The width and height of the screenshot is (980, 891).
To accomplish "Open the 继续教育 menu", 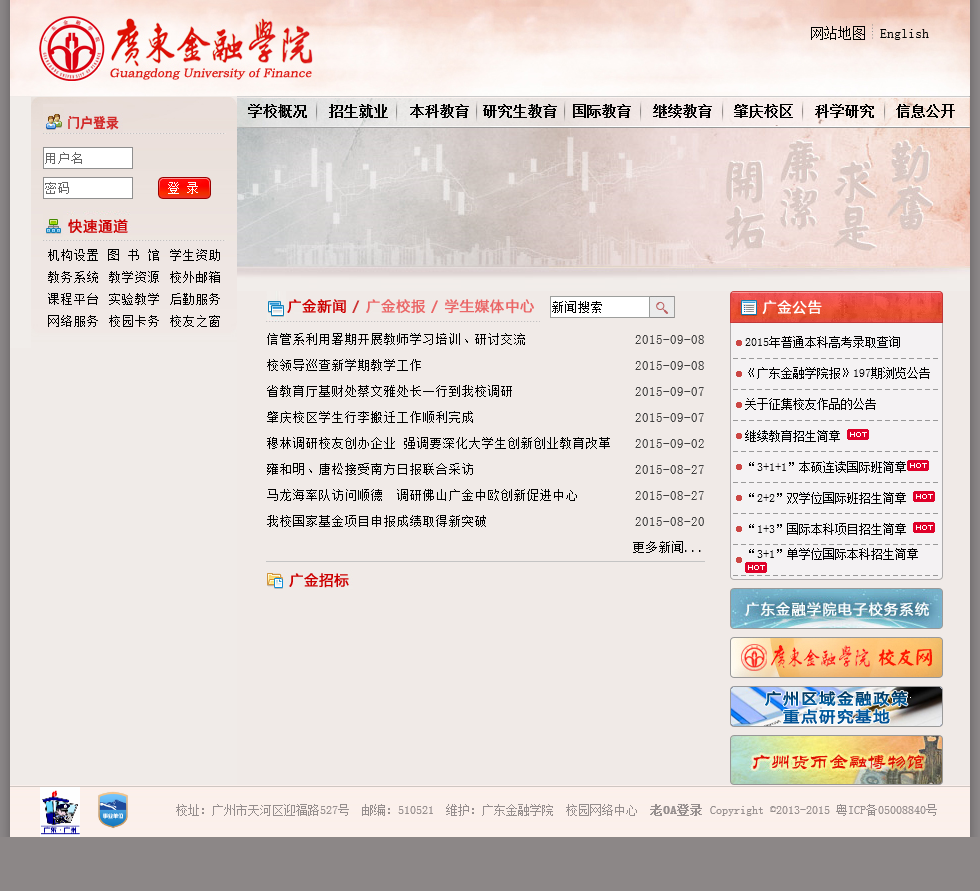I will pyautogui.click(x=682, y=112).
